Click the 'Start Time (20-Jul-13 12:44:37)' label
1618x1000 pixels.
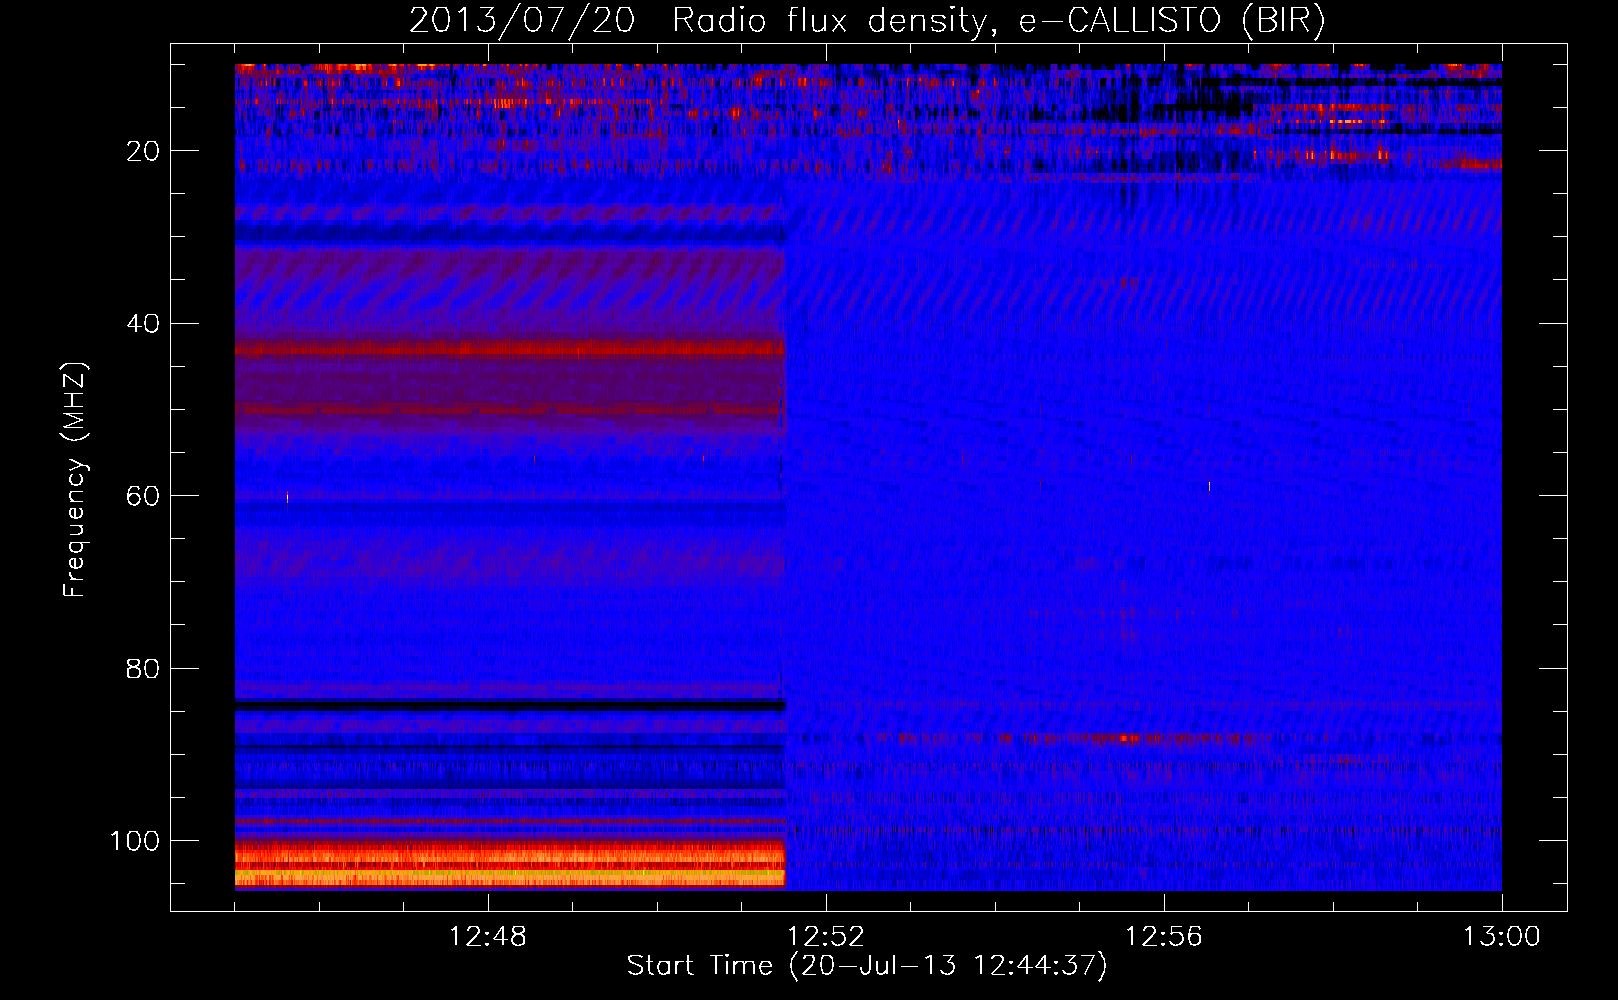[867, 966]
